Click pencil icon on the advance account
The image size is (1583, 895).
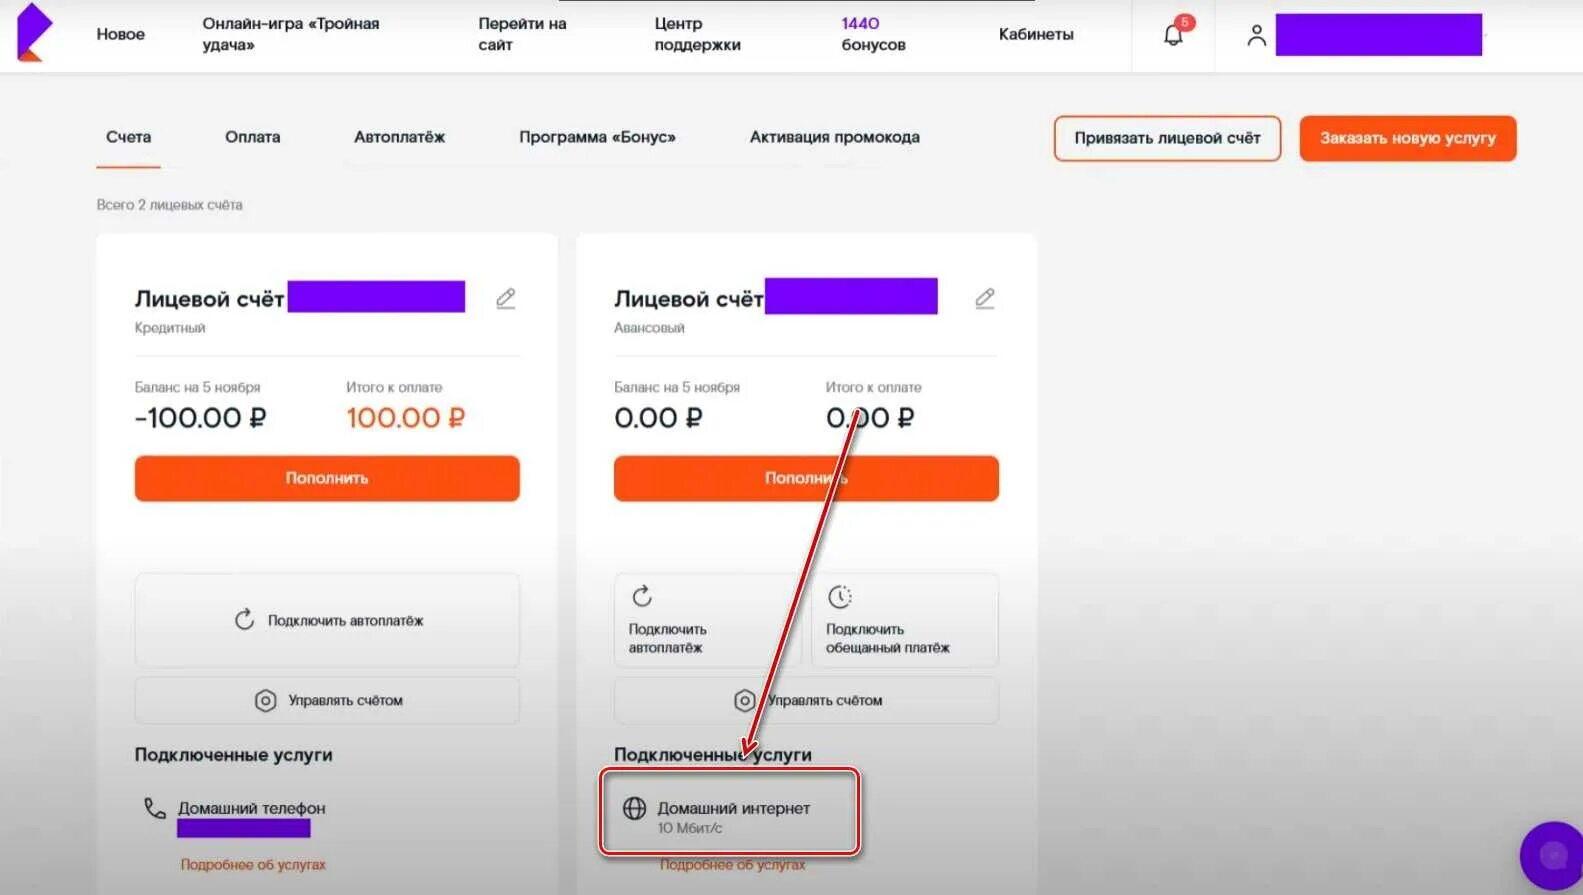coord(985,298)
